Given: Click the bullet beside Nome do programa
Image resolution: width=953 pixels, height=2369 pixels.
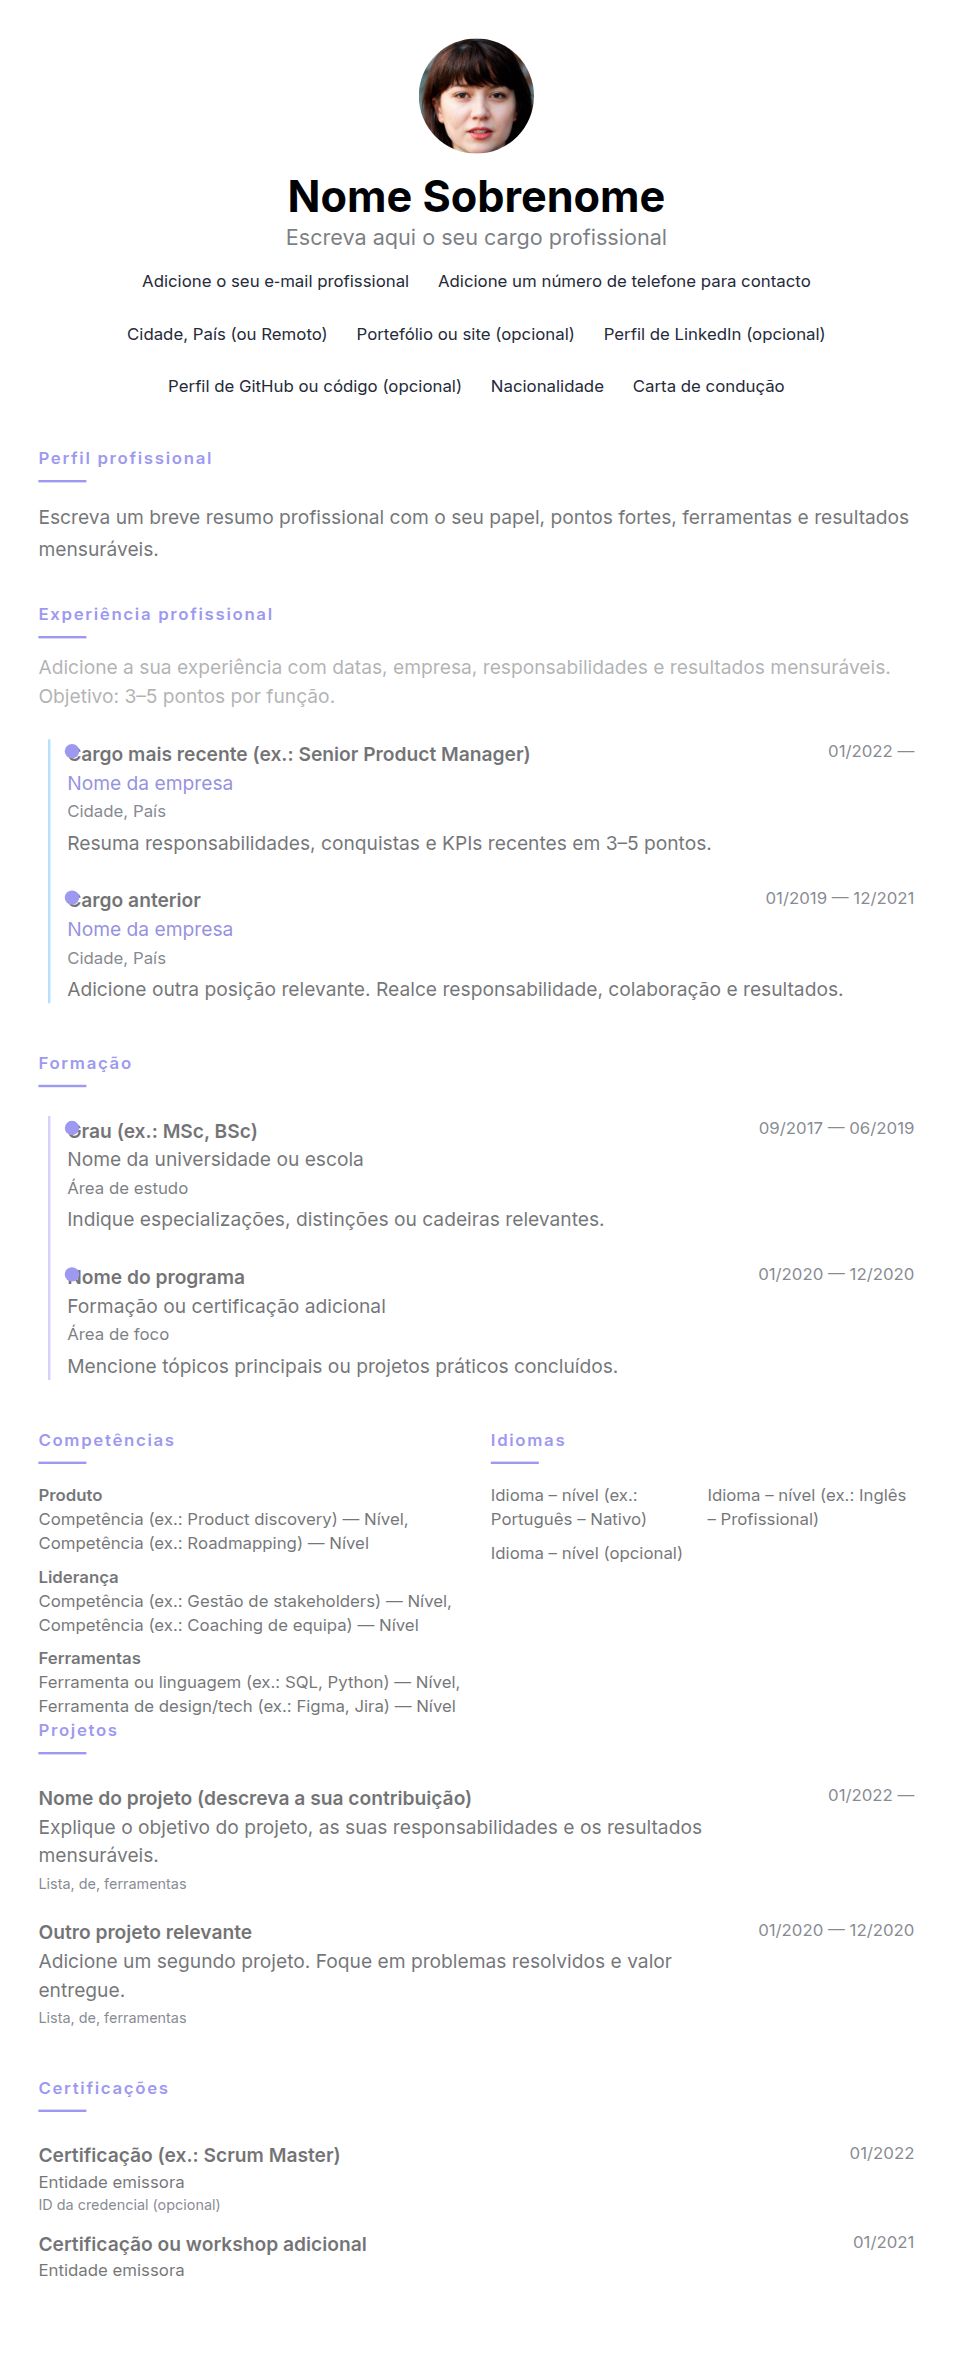Looking at the screenshot, I should (72, 1275).
